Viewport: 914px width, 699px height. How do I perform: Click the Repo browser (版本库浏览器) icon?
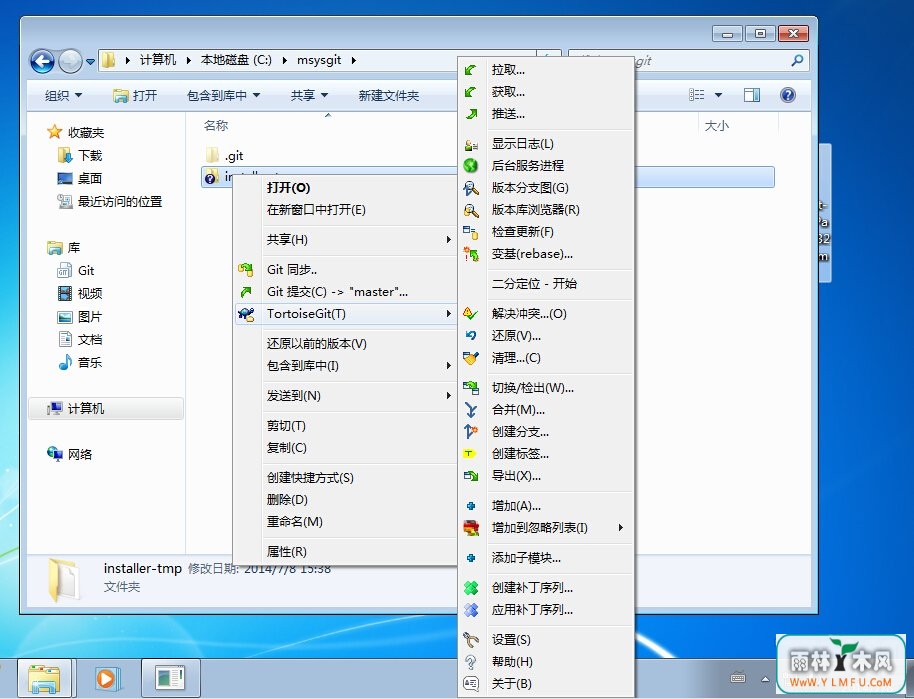click(x=470, y=210)
